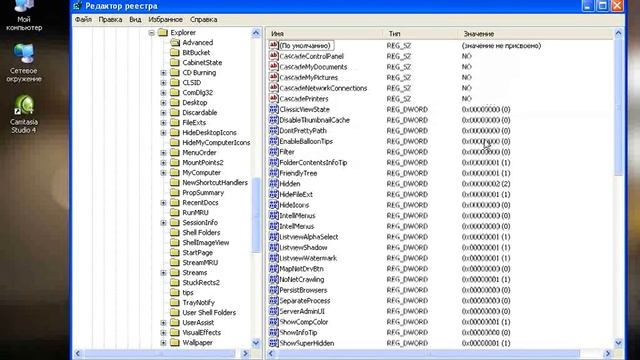Expand the SessionInfo key
Screen dimensions: 640x360
[163, 222]
